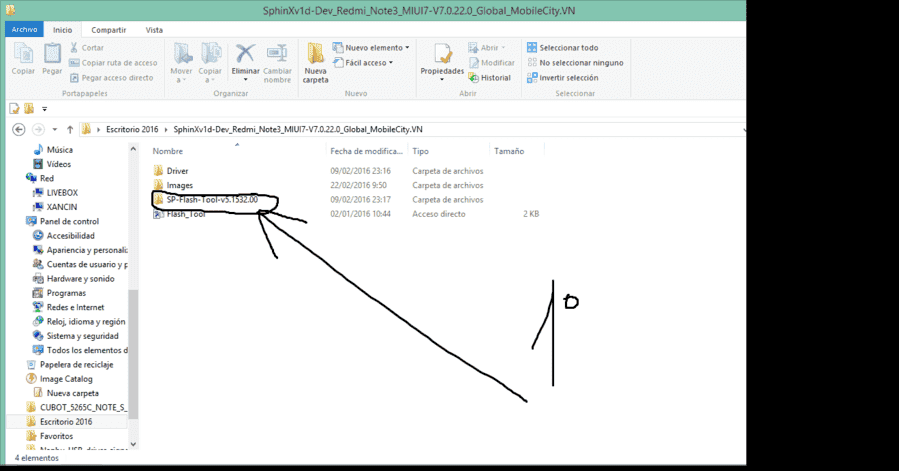Click Pegar acceso directo
This screenshot has width=899, height=471.
tap(111, 77)
